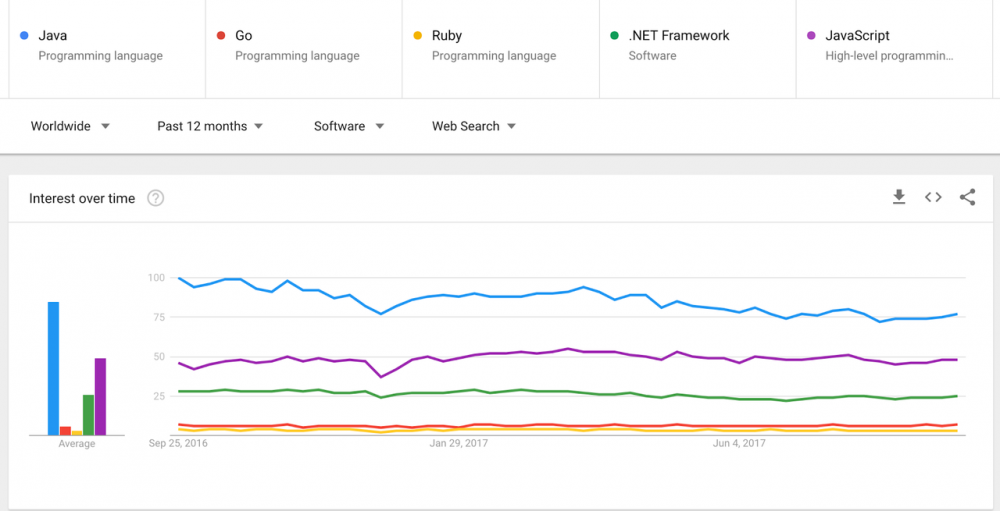Image resolution: width=1000 pixels, height=511 pixels.
Task: Click the green .NET Framework dot
Action: point(614,36)
